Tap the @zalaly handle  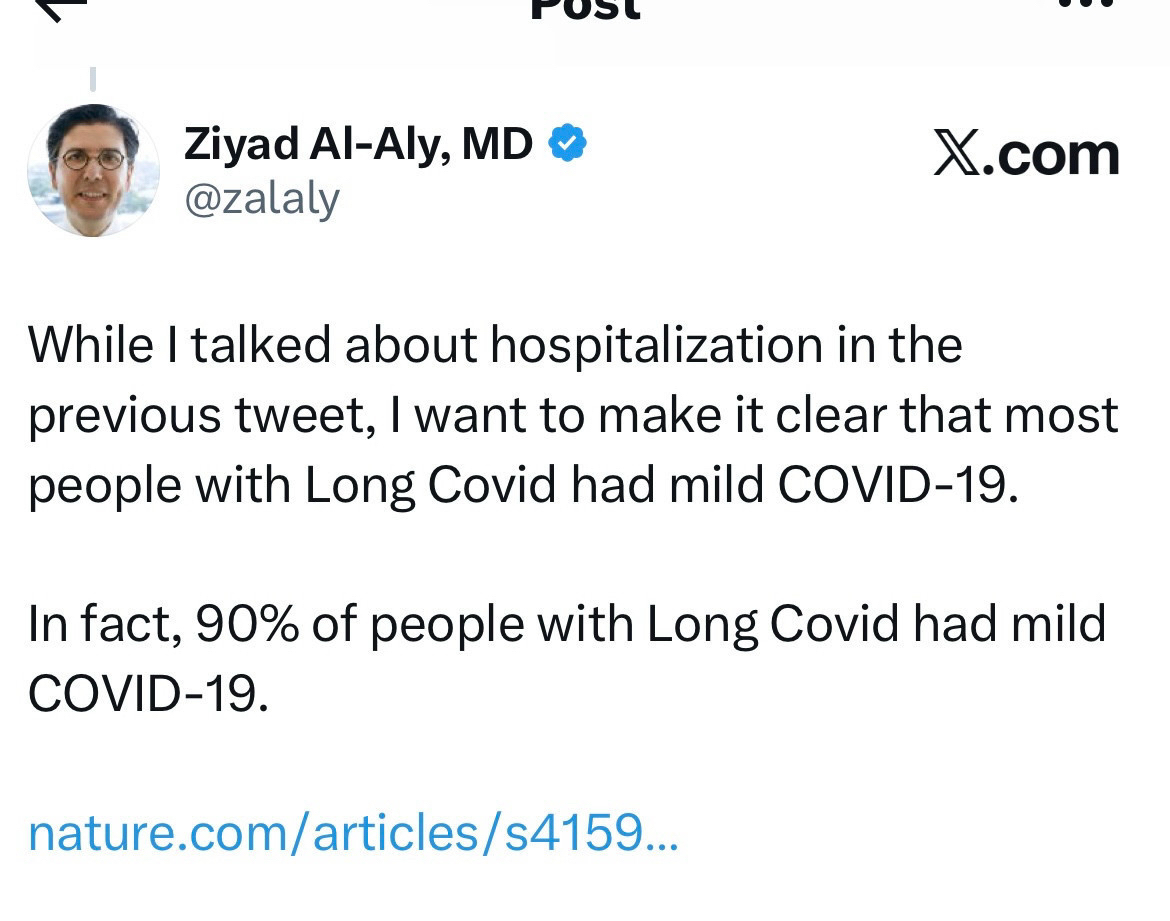click(262, 198)
